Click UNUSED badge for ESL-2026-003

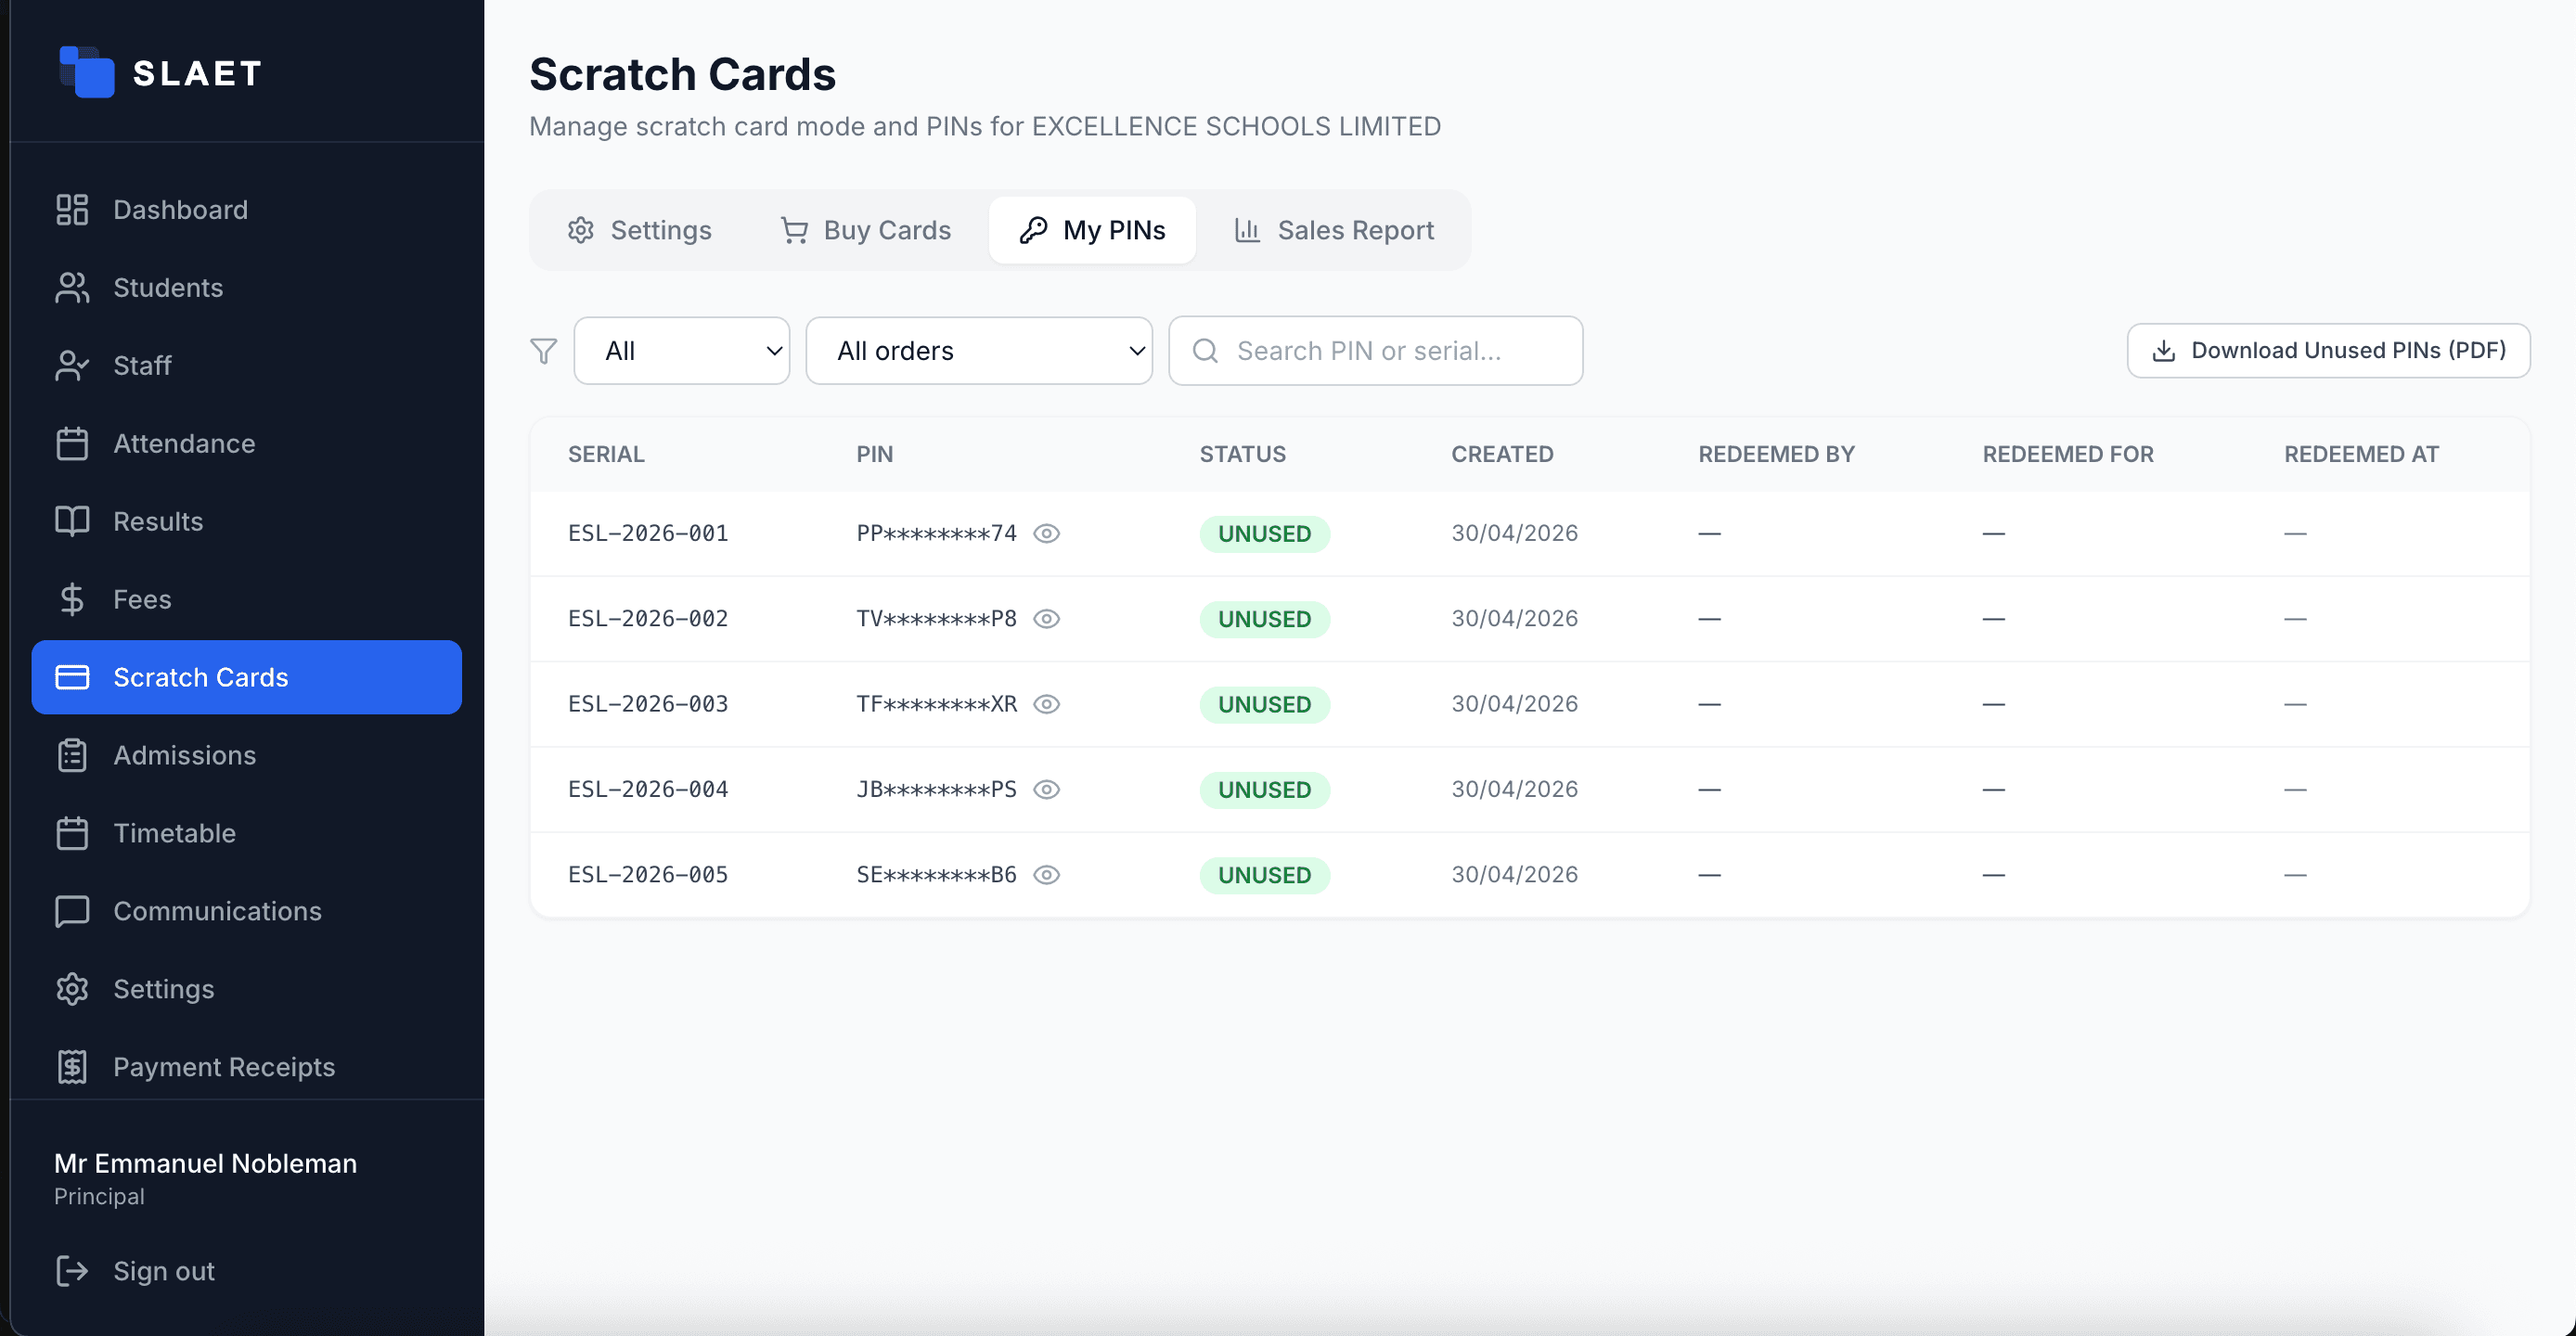click(x=1264, y=705)
